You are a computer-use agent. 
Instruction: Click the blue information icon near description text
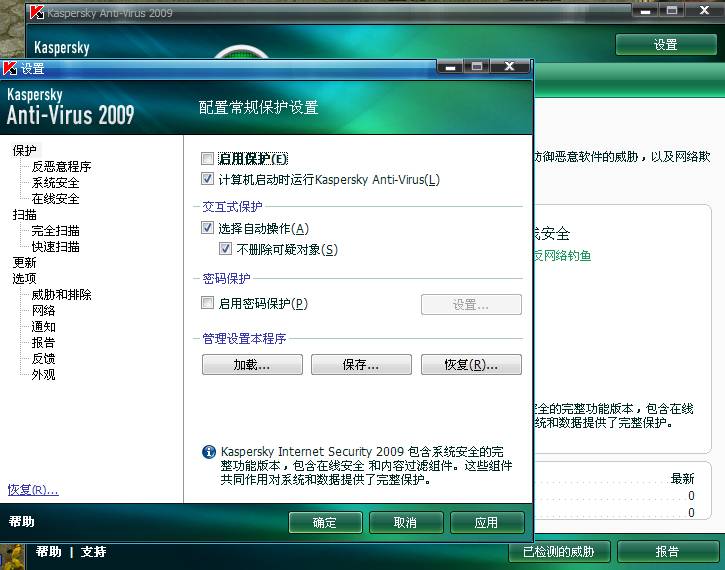click(209, 452)
